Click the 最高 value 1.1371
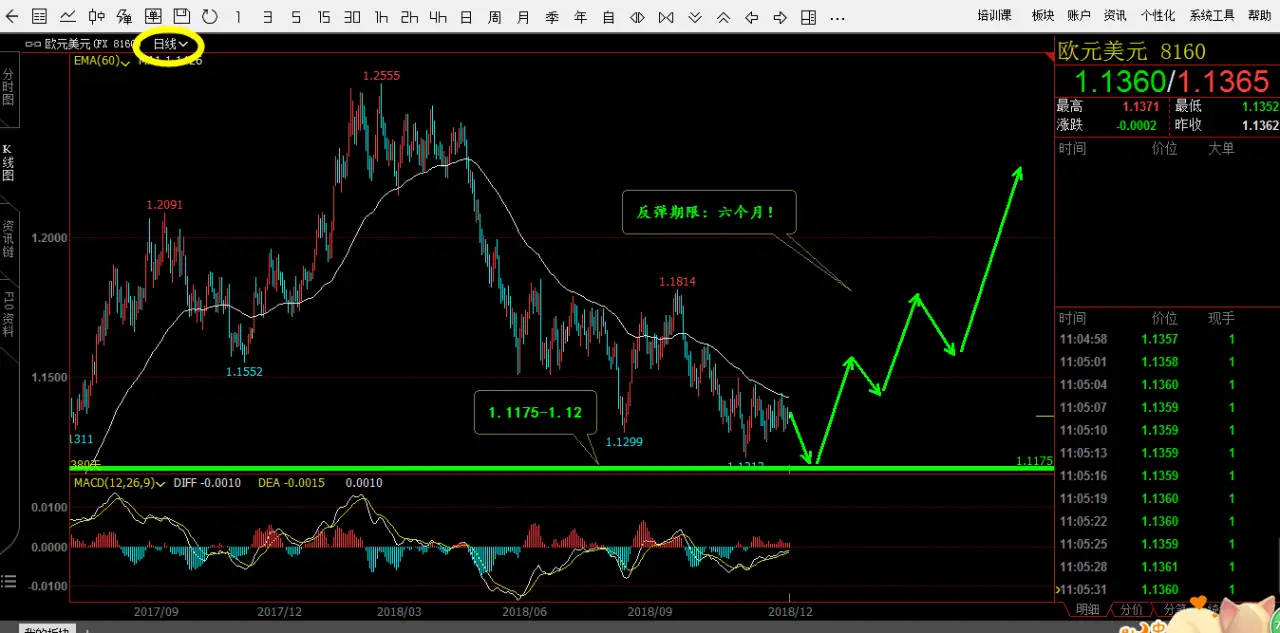The image size is (1280, 633). (1140, 106)
